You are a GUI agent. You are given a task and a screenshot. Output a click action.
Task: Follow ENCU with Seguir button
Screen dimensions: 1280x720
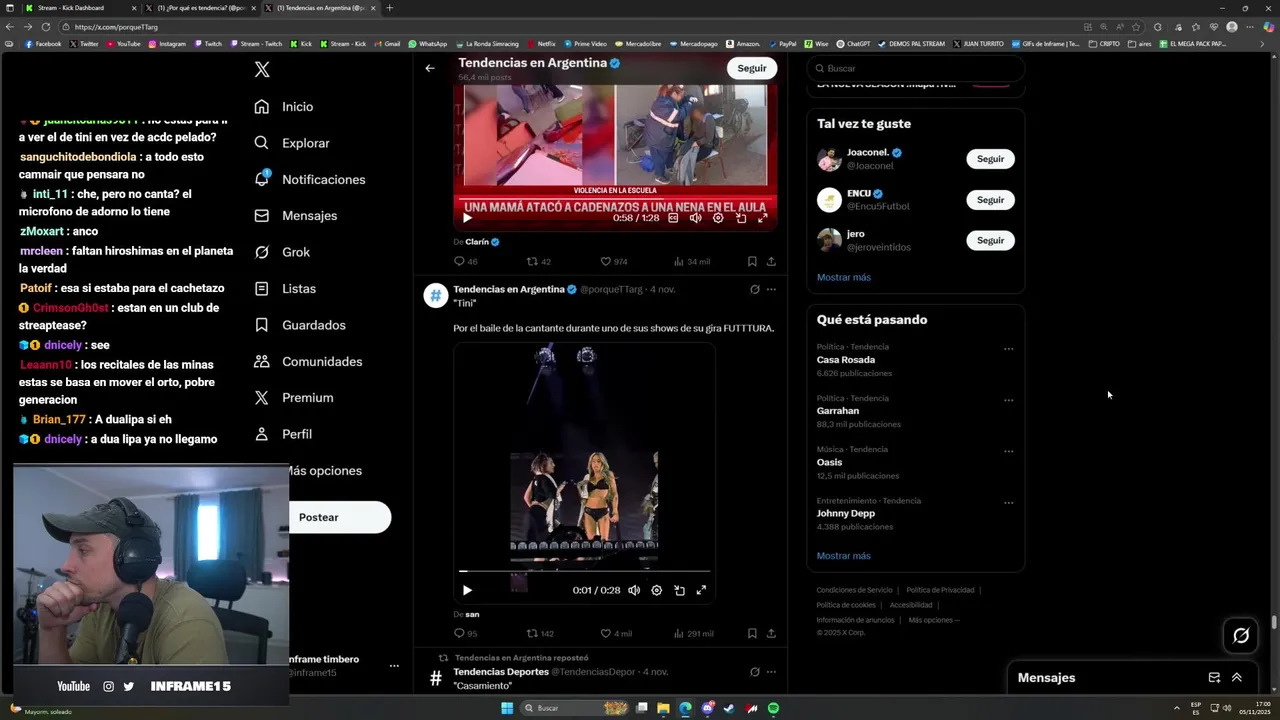pyautogui.click(x=990, y=200)
